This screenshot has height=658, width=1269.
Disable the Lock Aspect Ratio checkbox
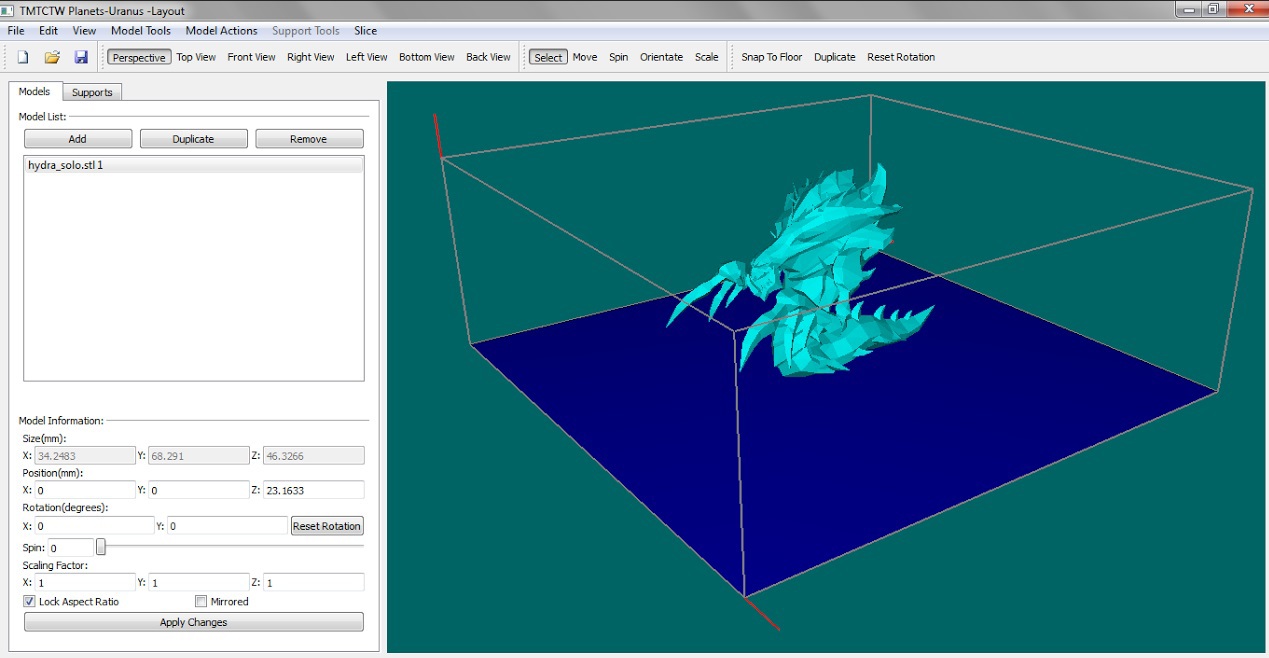coord(30,602)
